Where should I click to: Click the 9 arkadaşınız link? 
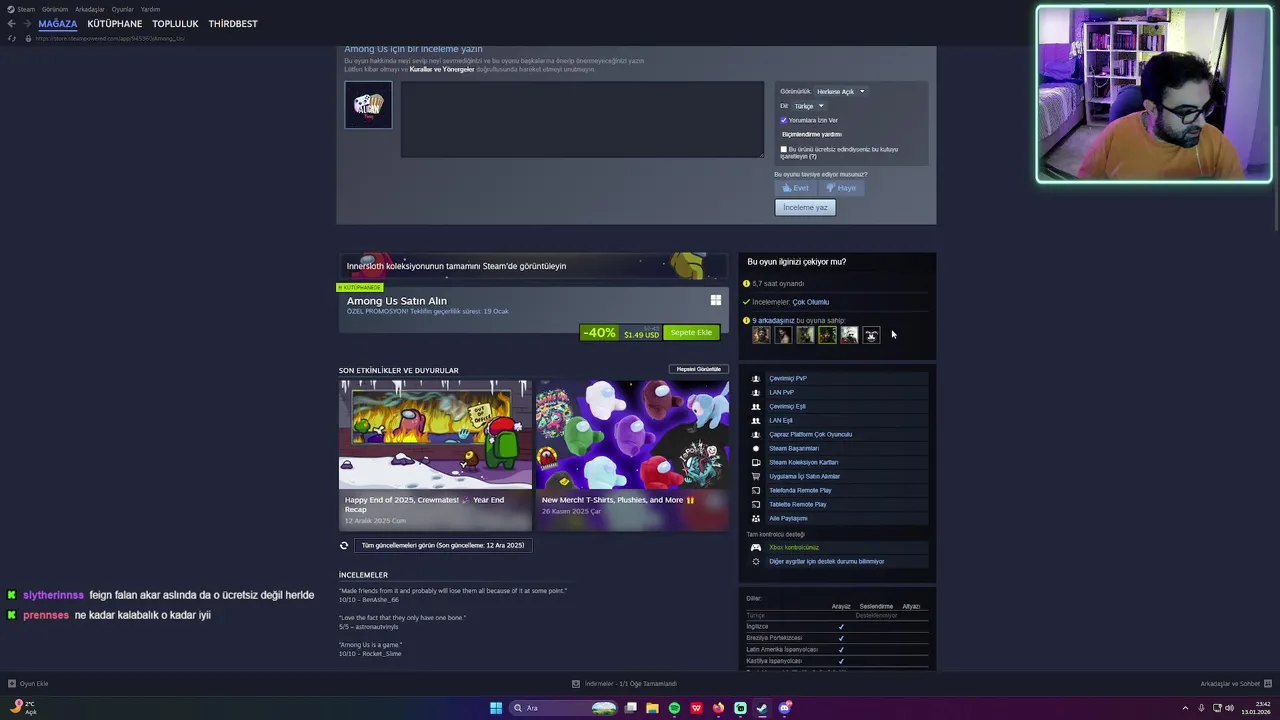[773, 321]
